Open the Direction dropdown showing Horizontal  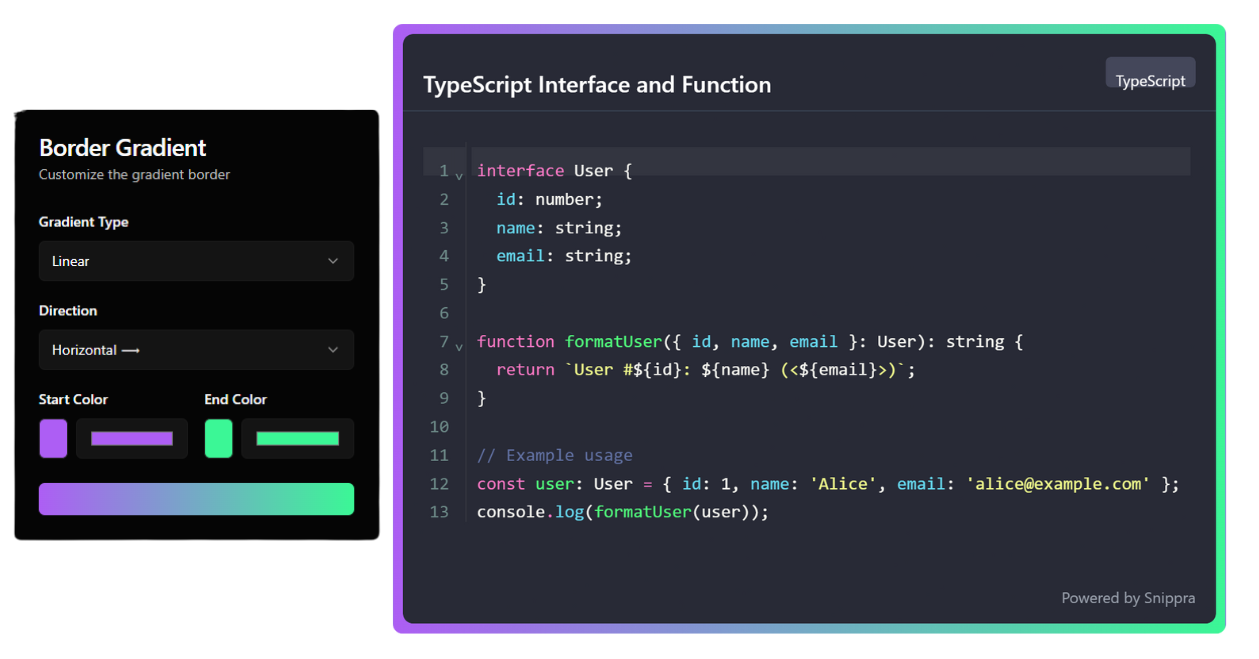click(196, 350)
